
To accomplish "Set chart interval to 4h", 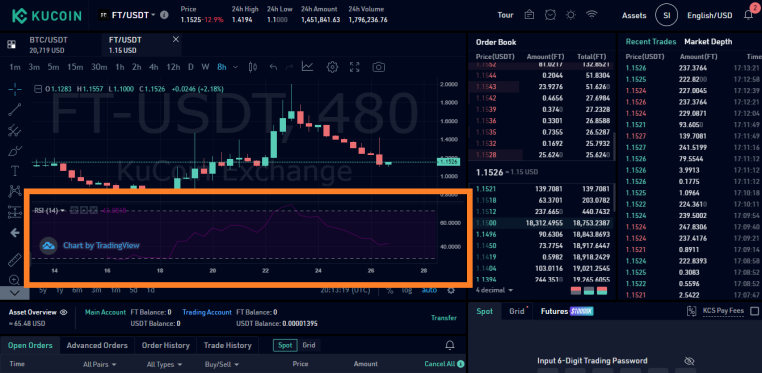I will pyautogui.click(x=154, y=67).
